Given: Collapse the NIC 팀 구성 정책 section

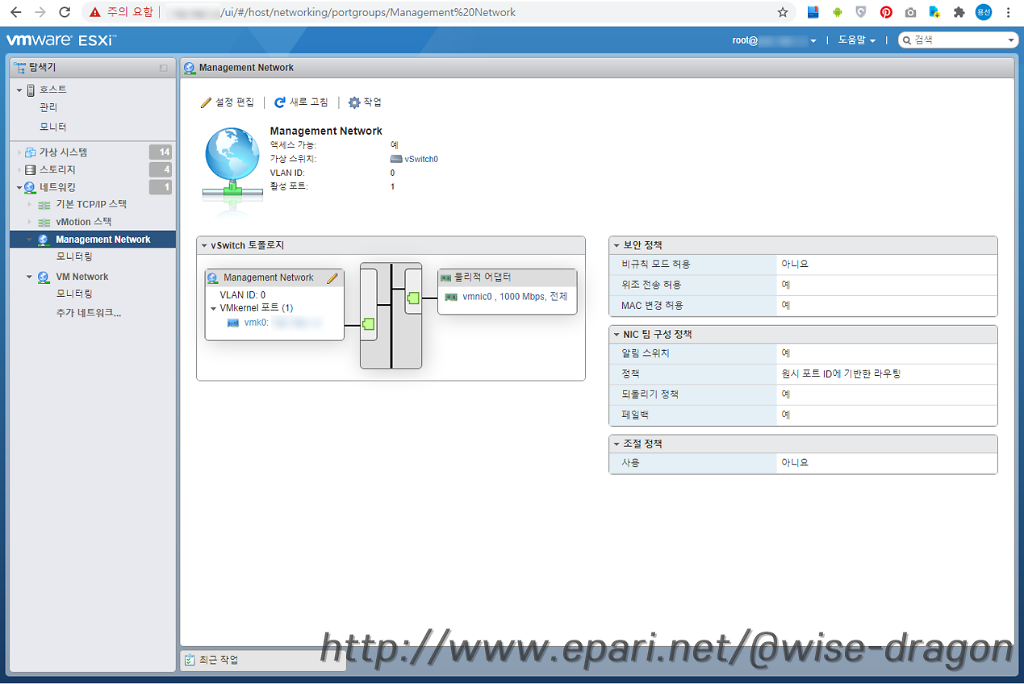Looking at the screenshot, I should coord(616,334).
